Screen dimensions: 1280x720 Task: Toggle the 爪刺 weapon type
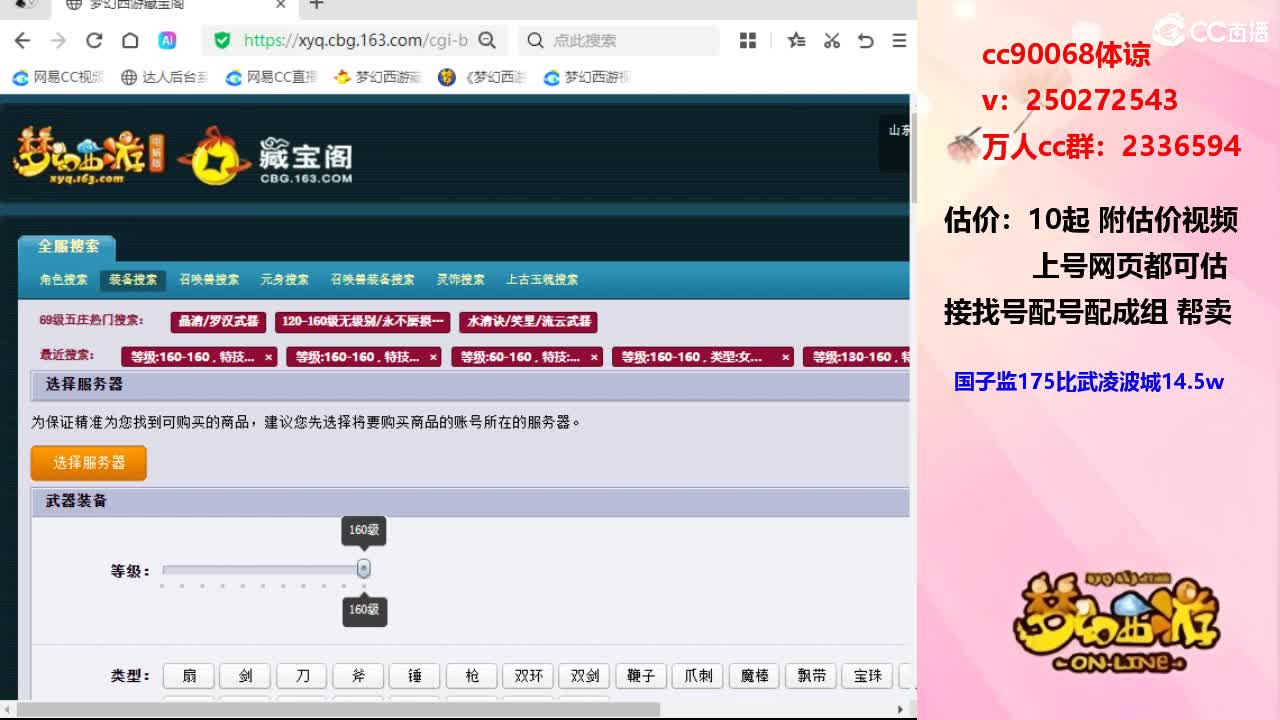point(698,676)
